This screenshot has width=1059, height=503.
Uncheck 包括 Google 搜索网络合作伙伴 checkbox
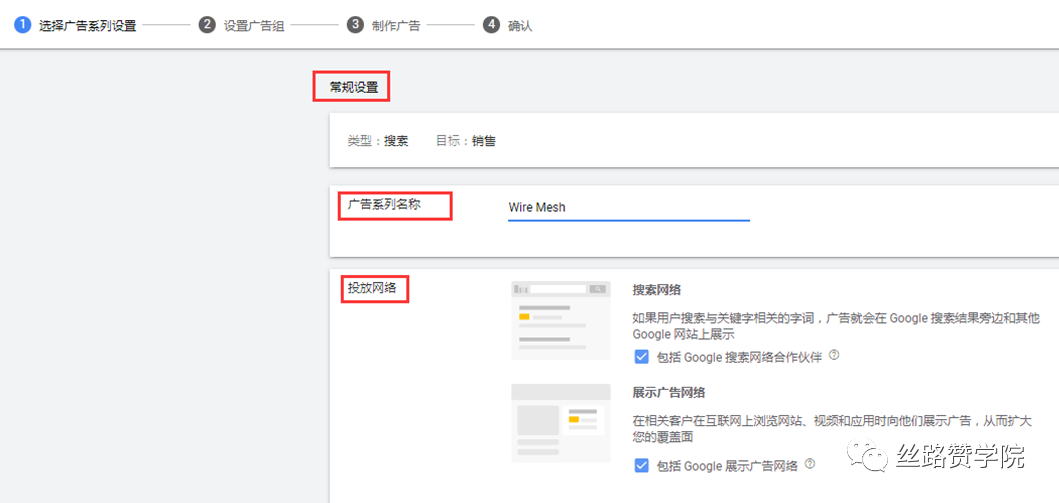coord(642,356)
